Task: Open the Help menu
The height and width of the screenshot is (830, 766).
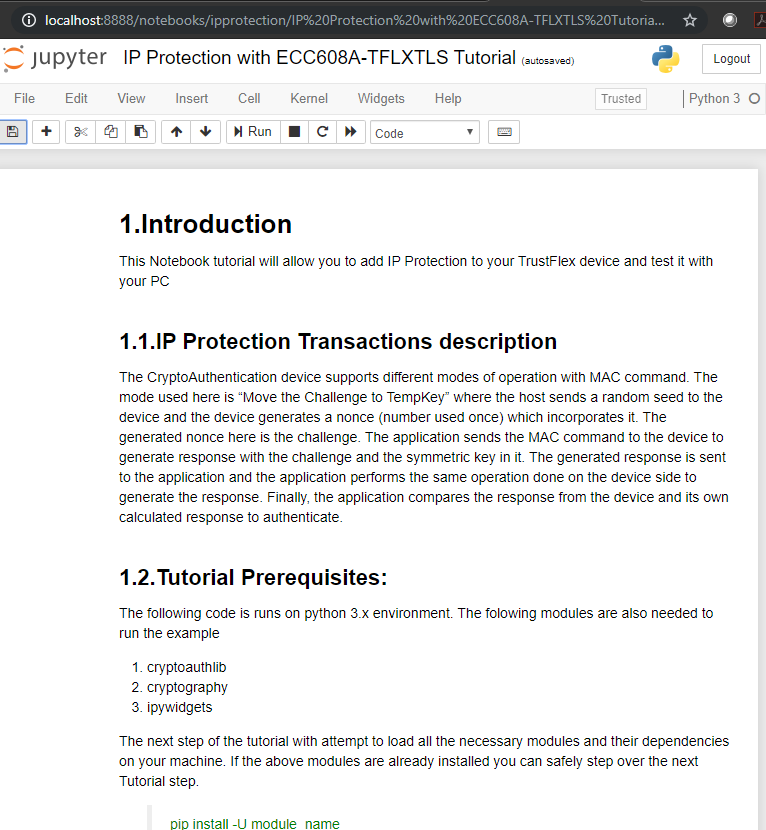Action: coord(448,98)
